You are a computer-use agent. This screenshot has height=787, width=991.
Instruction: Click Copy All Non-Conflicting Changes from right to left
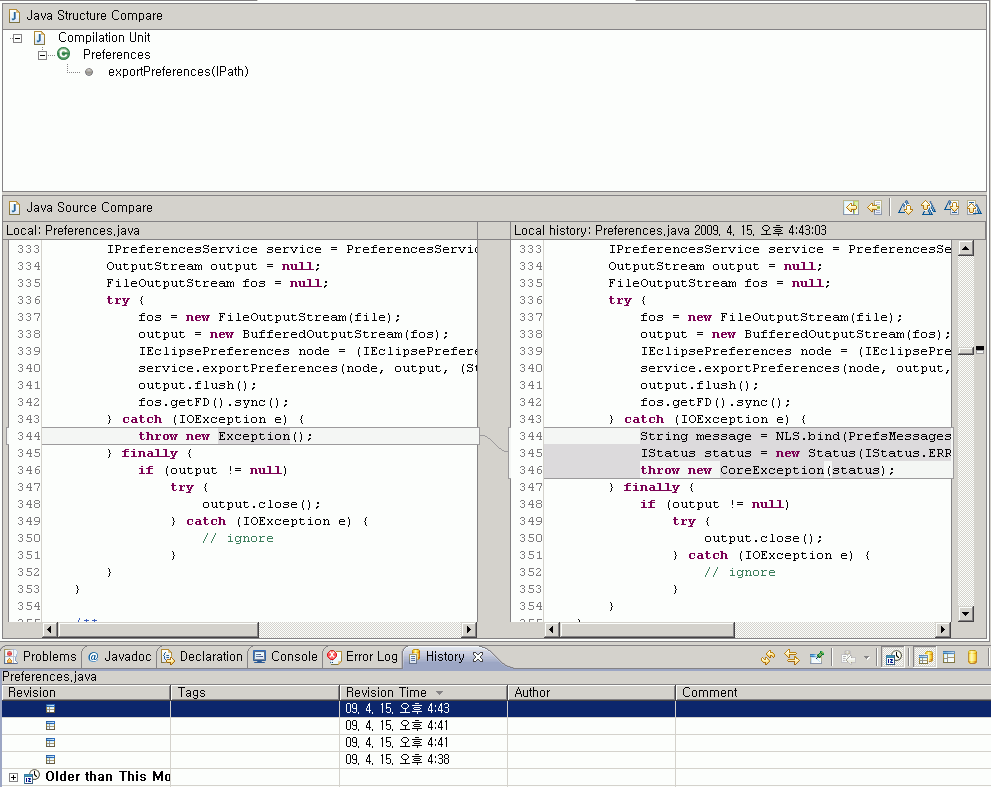click(851, 208)
